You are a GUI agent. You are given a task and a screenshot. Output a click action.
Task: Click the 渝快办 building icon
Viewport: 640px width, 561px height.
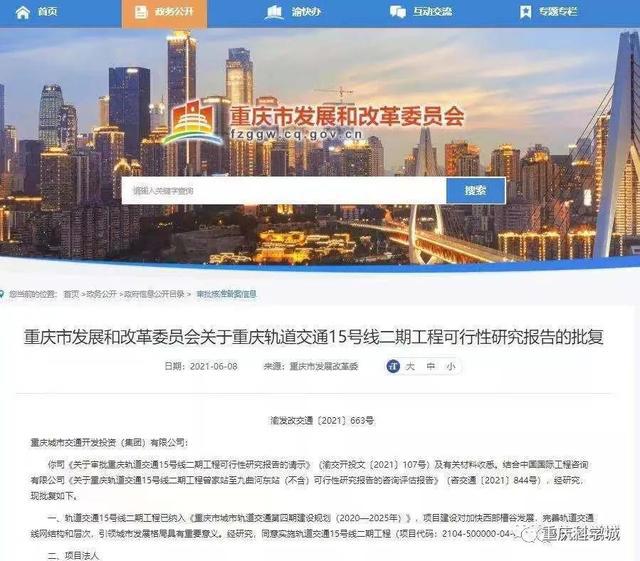click(273, 12)
